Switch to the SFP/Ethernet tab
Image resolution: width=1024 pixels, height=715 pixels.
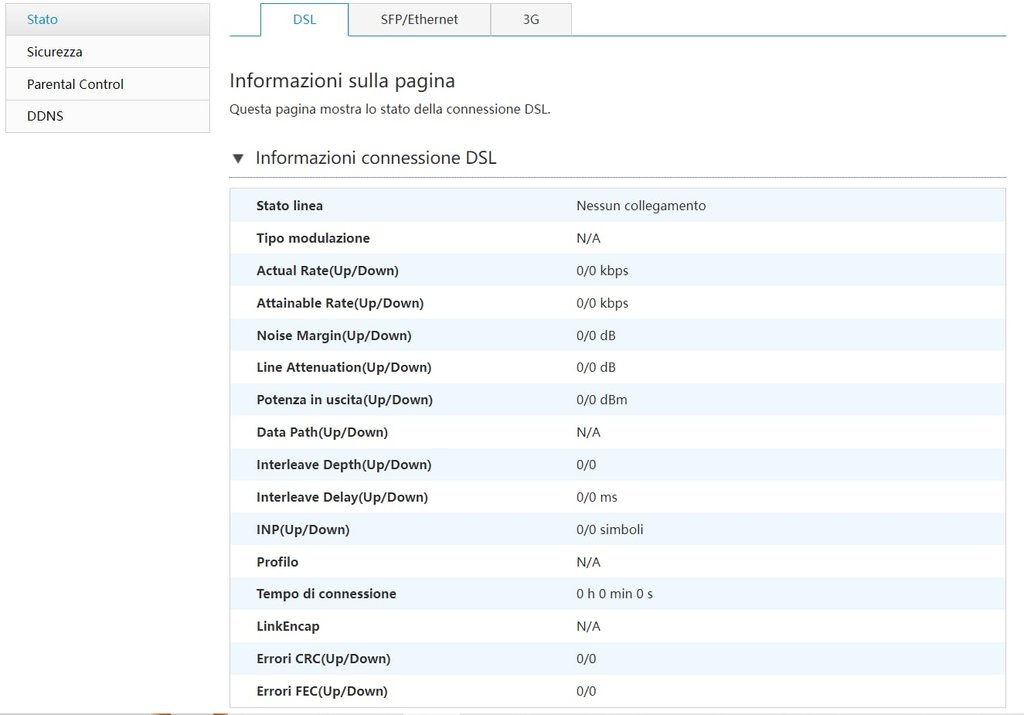pyautogui.click(x=419, y=20)
